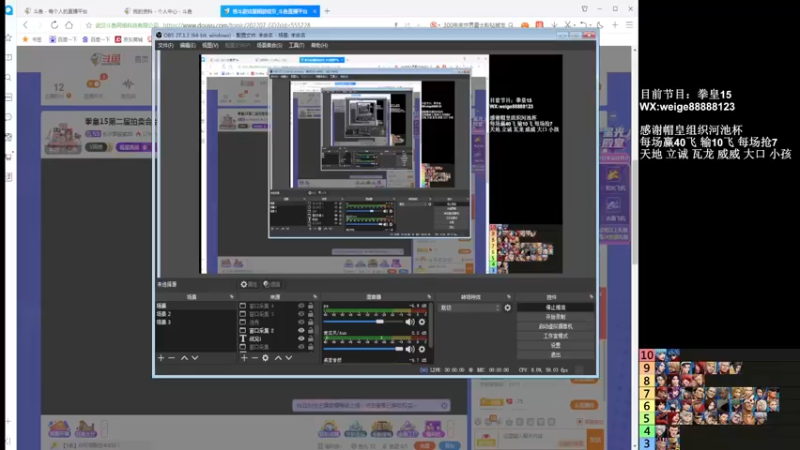Open settings gear for the first mixer channel
800x450 pixels.
click(422, 322)
